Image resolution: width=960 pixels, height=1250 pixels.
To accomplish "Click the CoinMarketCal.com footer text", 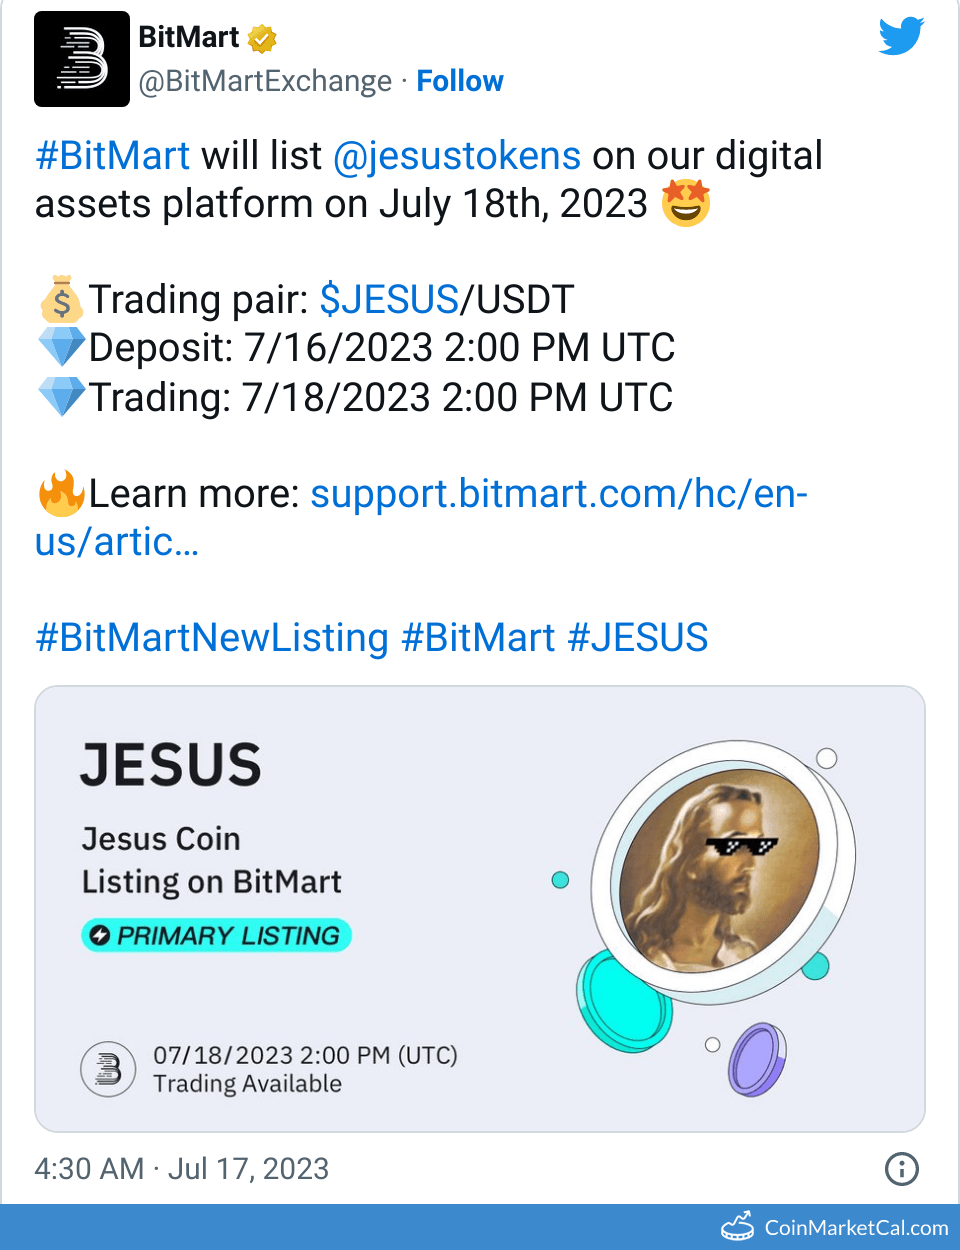I will [856, 1227].
